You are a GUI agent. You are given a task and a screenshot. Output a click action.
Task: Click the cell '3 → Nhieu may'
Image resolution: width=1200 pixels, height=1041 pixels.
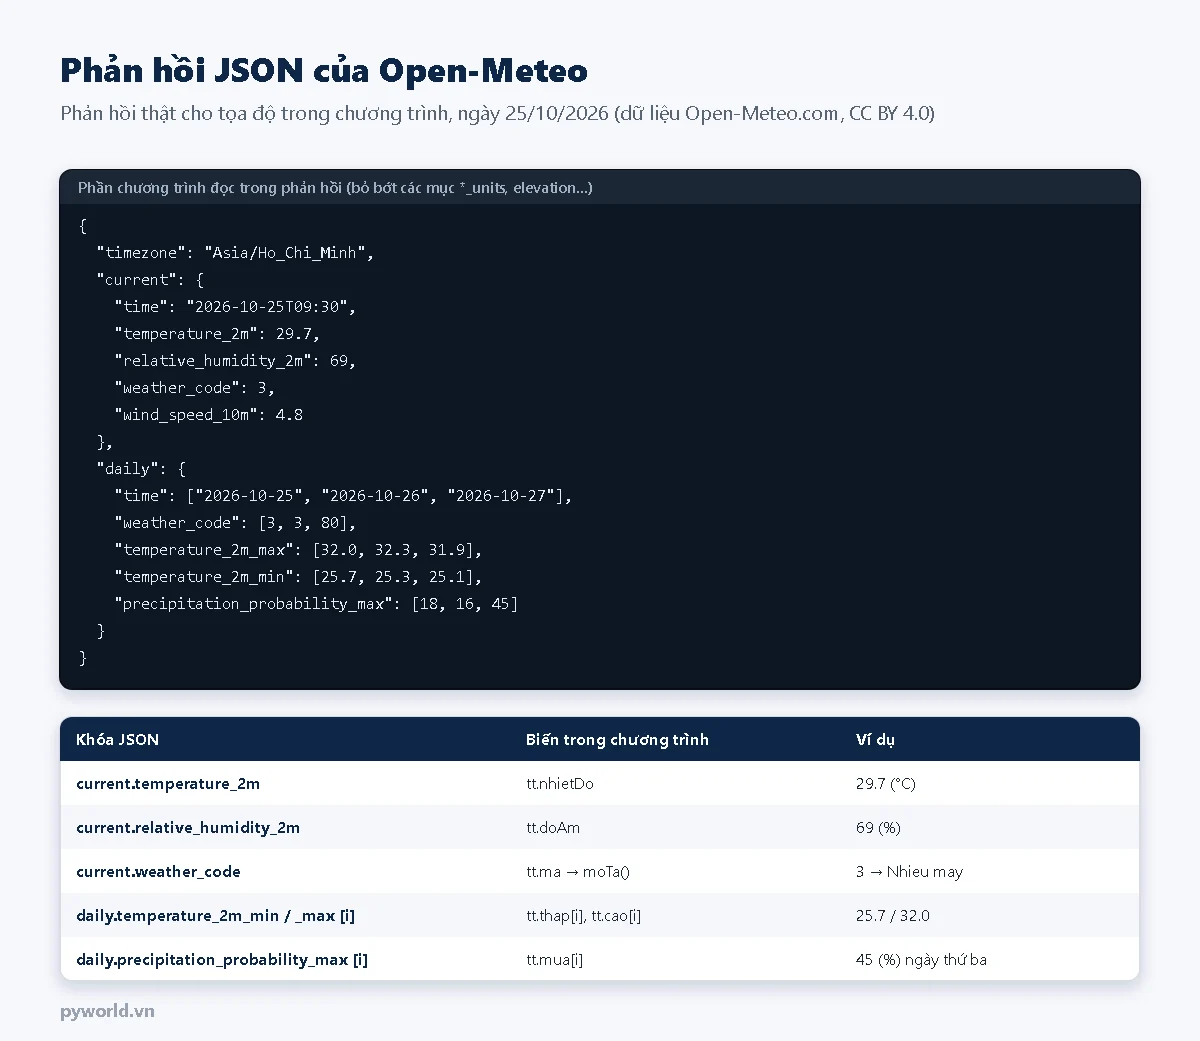coord(909,872)
